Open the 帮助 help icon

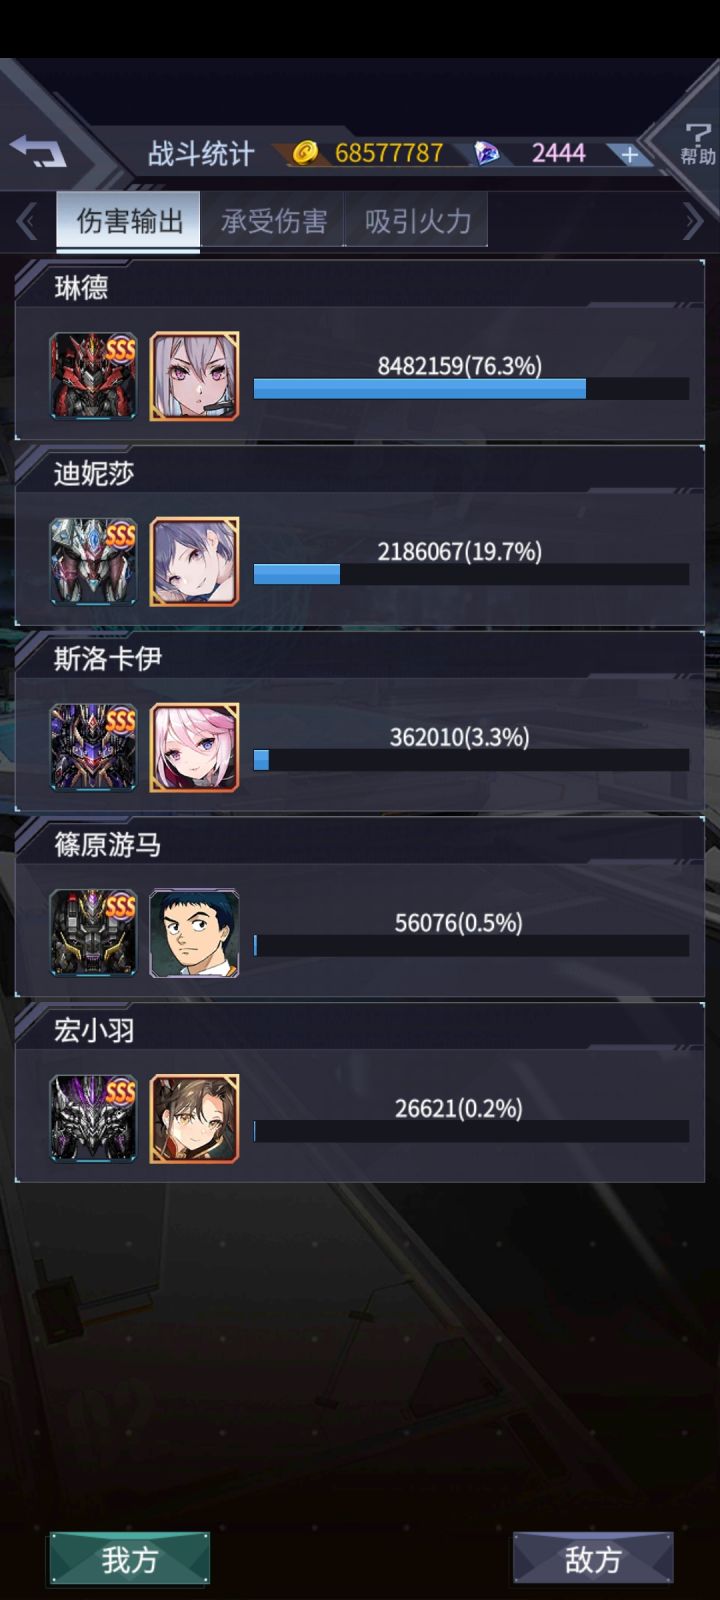(697, 145)
